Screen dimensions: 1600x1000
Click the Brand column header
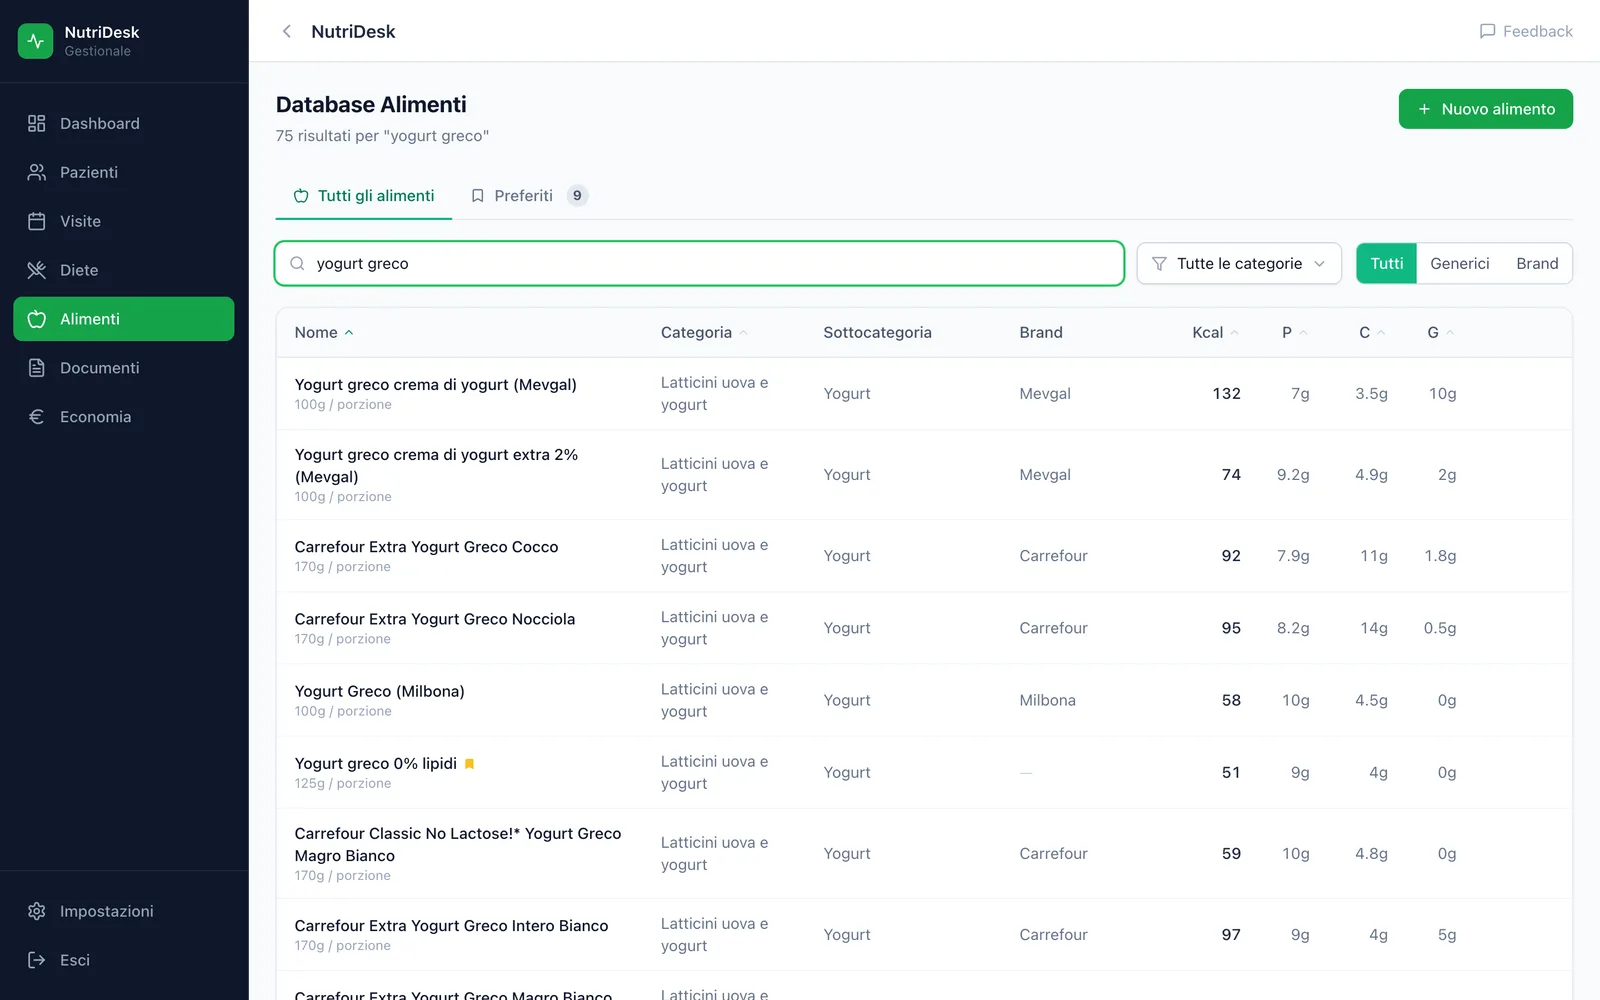click(x=1041, y=333)
